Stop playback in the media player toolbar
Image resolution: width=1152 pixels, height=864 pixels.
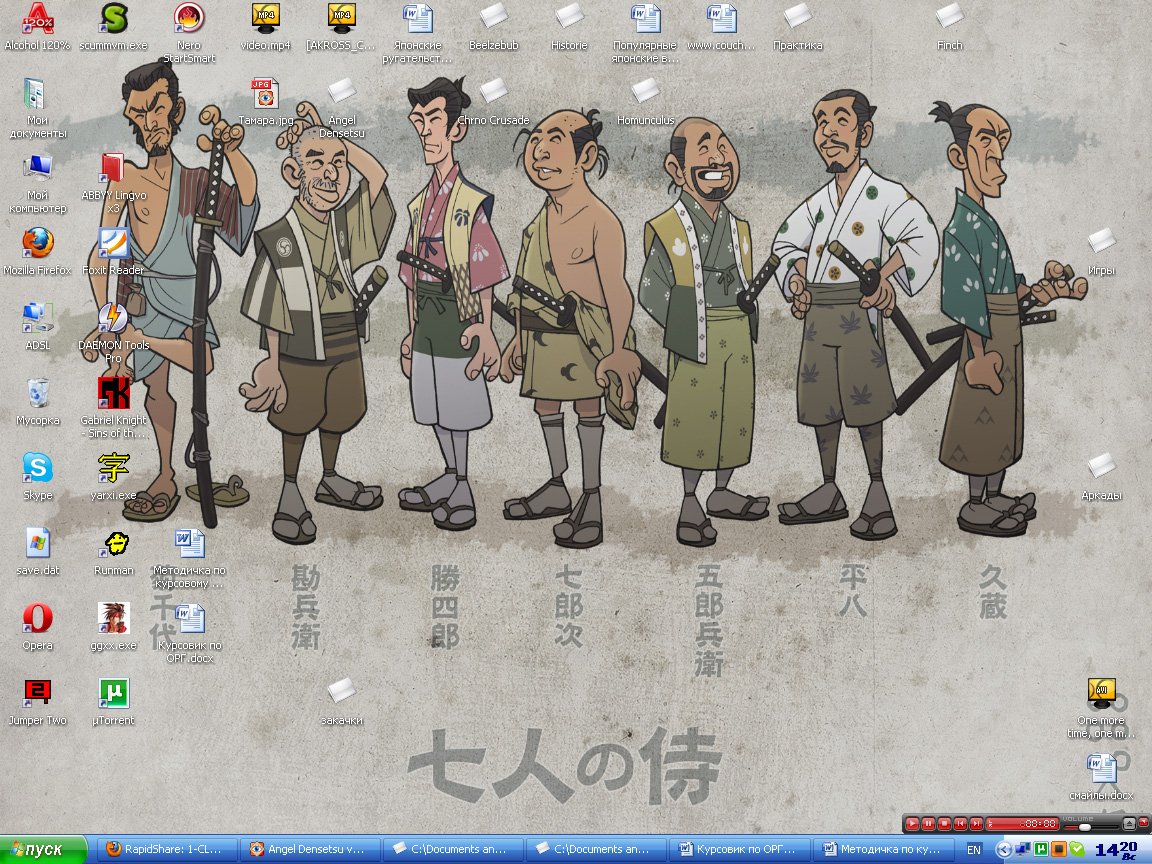(x=944, y=824)
